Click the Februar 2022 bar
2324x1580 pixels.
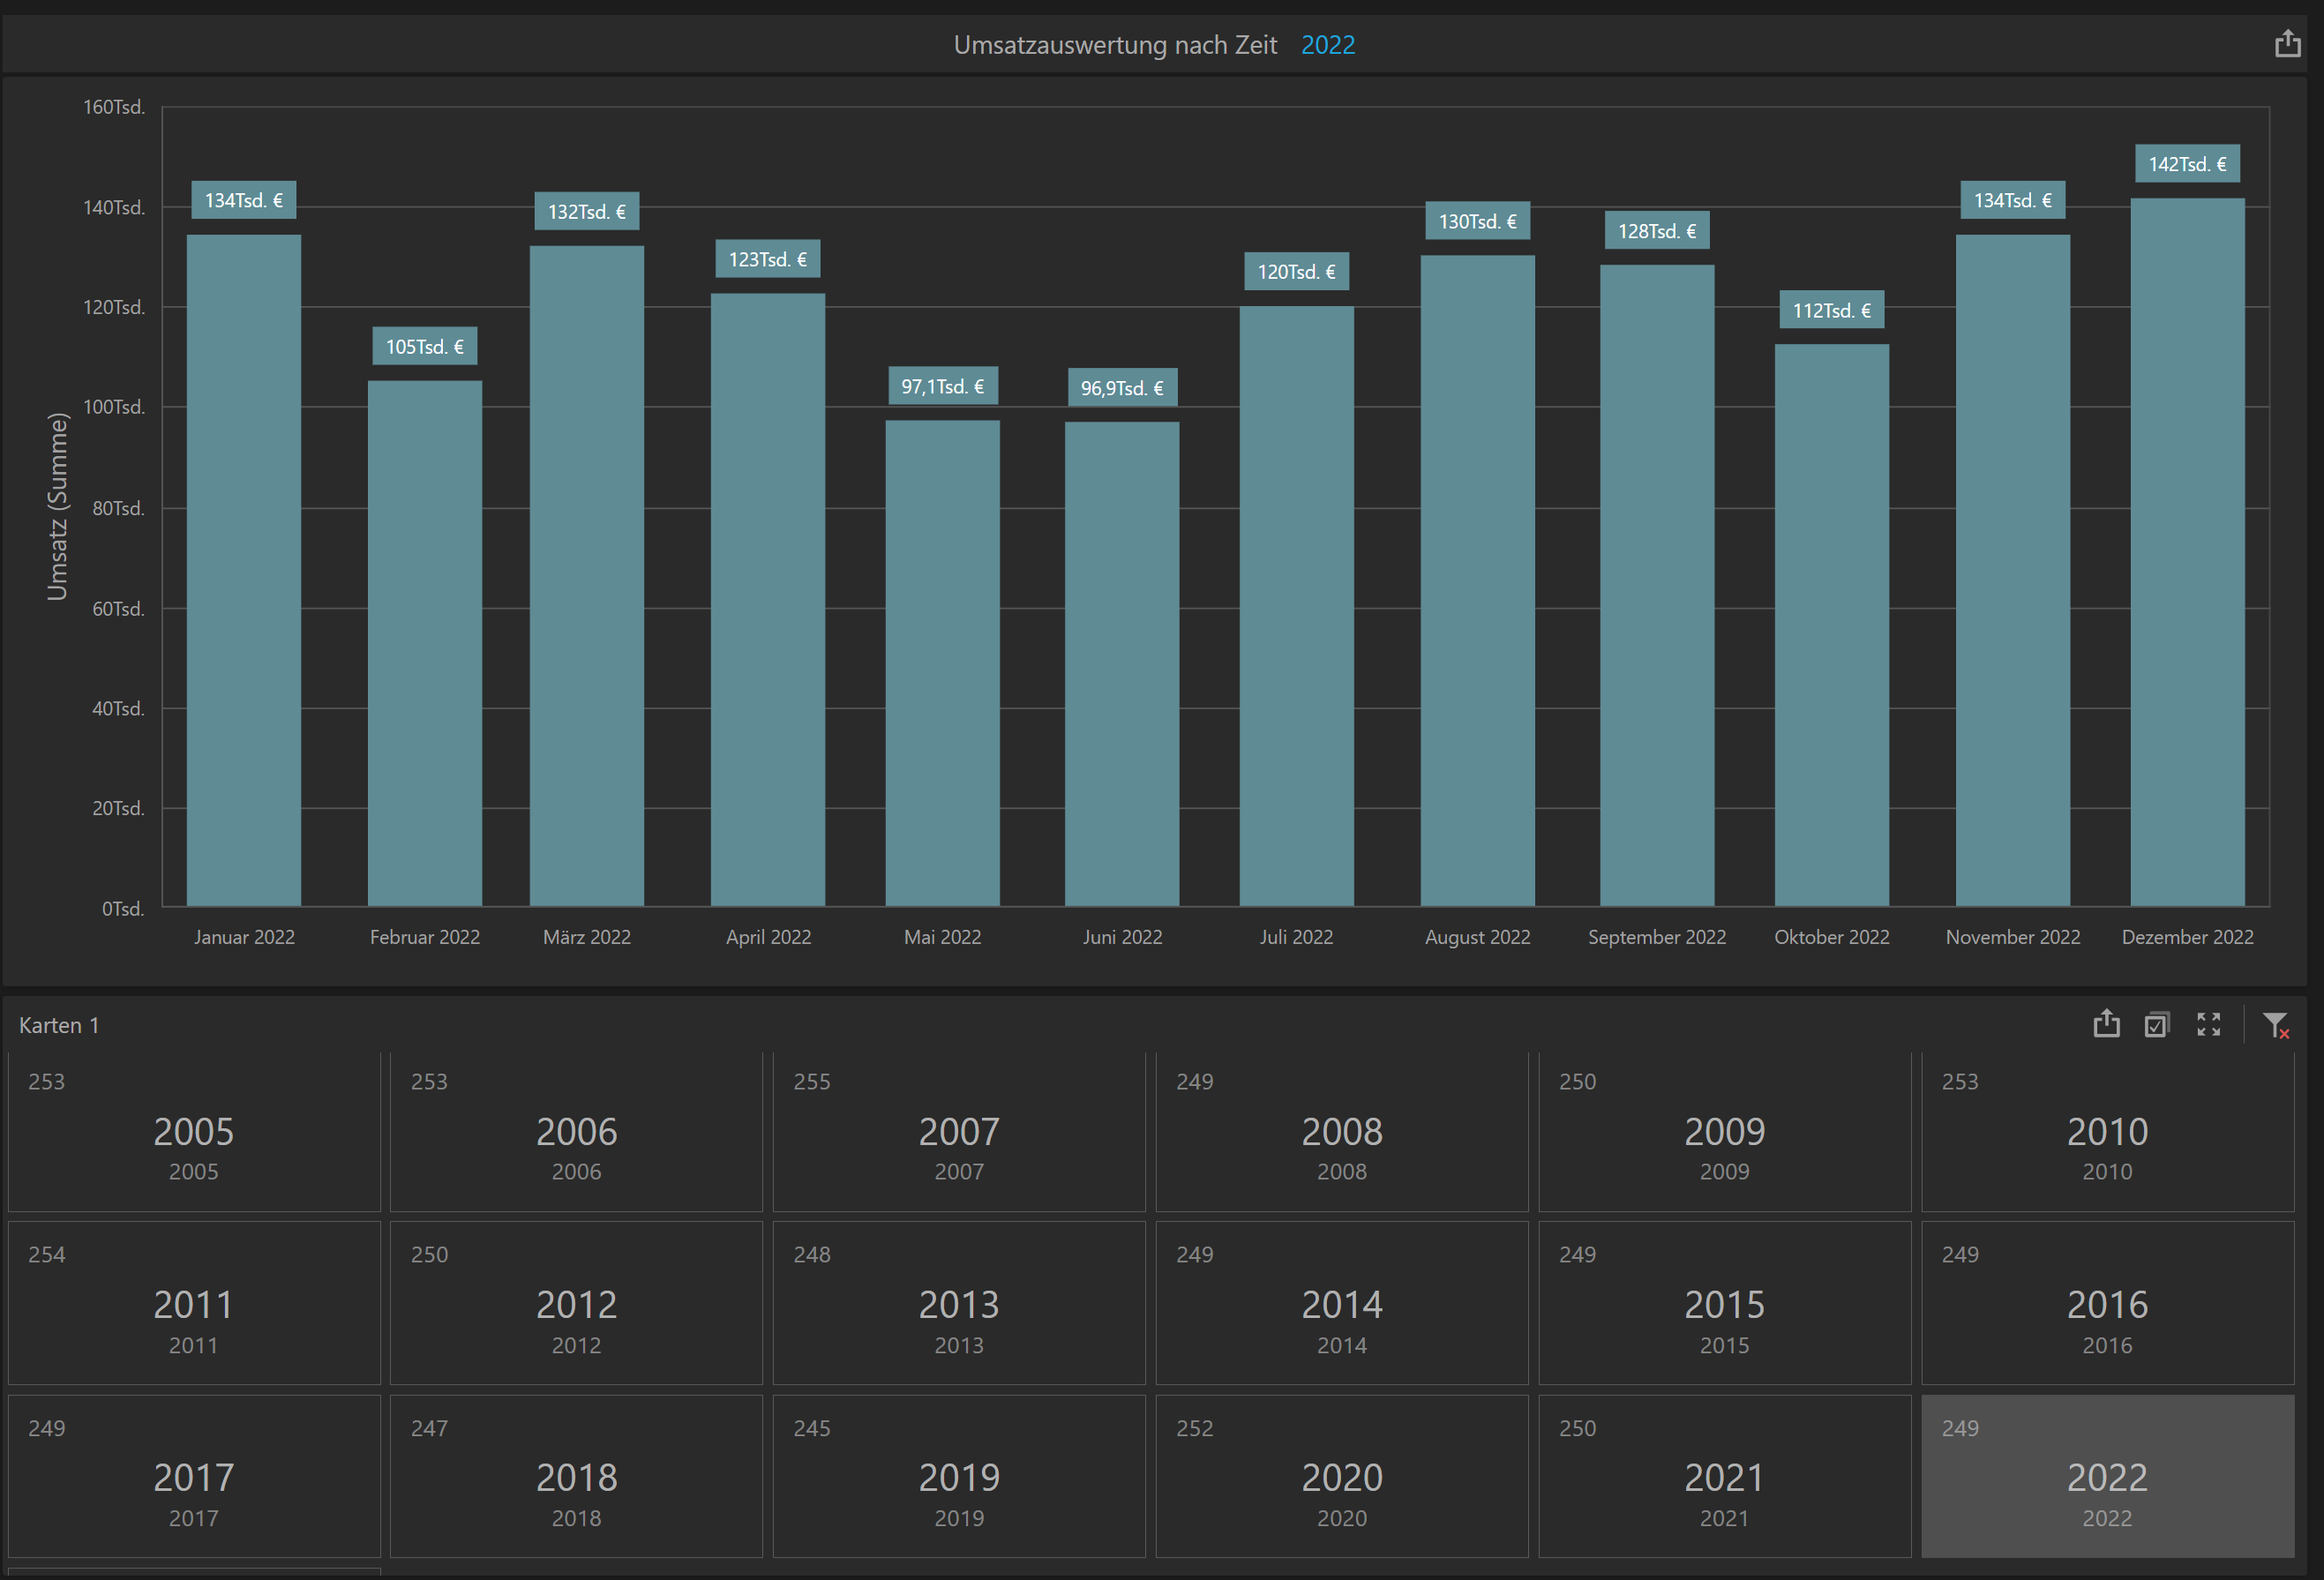[x=425, y=644]
